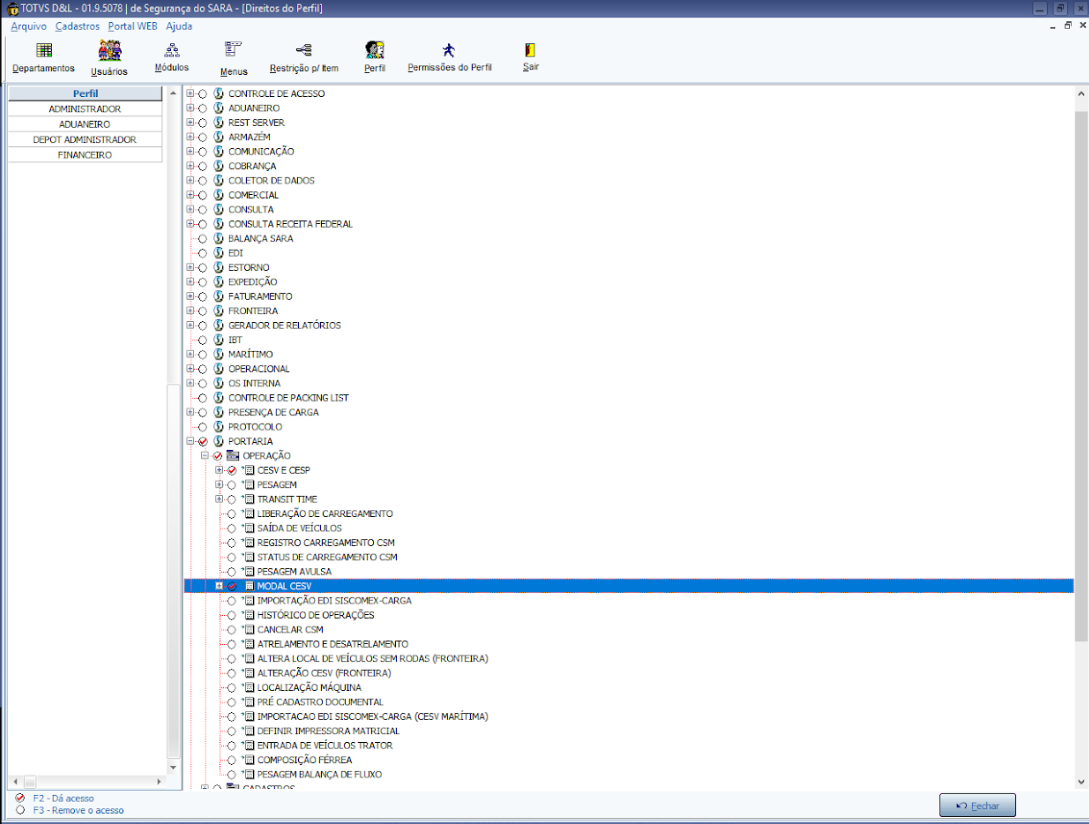Toggle access circle for PROTOCOLO
The width and height of the screenshot is (1089, 824).
pyautogui.click(x=202, y=427)
